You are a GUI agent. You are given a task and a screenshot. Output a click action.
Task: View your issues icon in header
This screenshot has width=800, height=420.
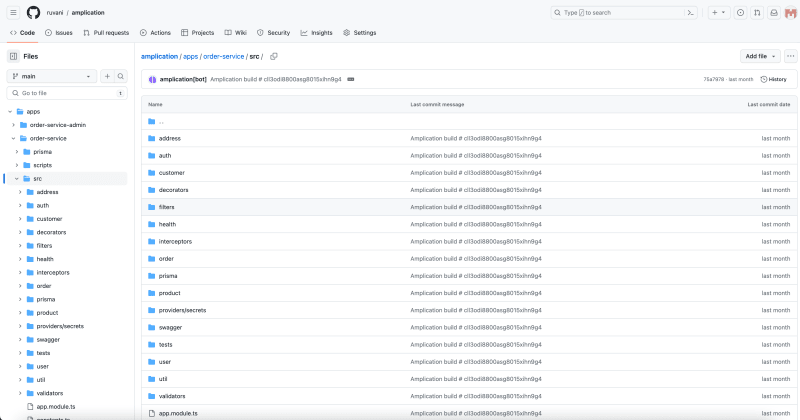tap(740, 13)
